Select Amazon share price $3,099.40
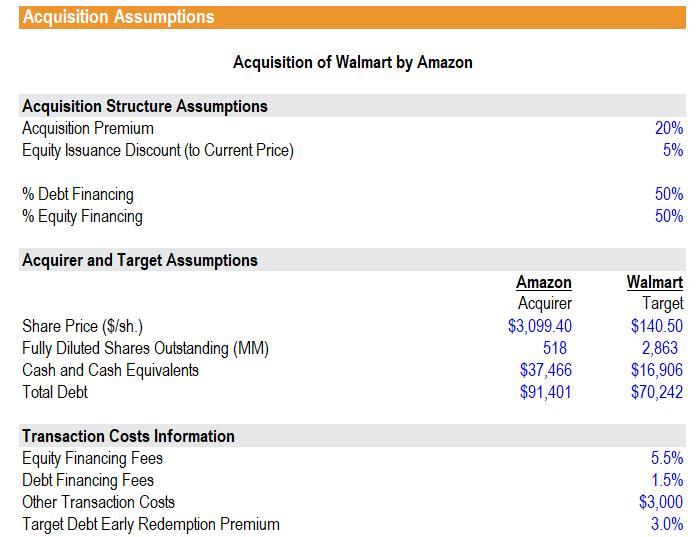The height and width of the screenshot is (537, 697). click(540, 326)
